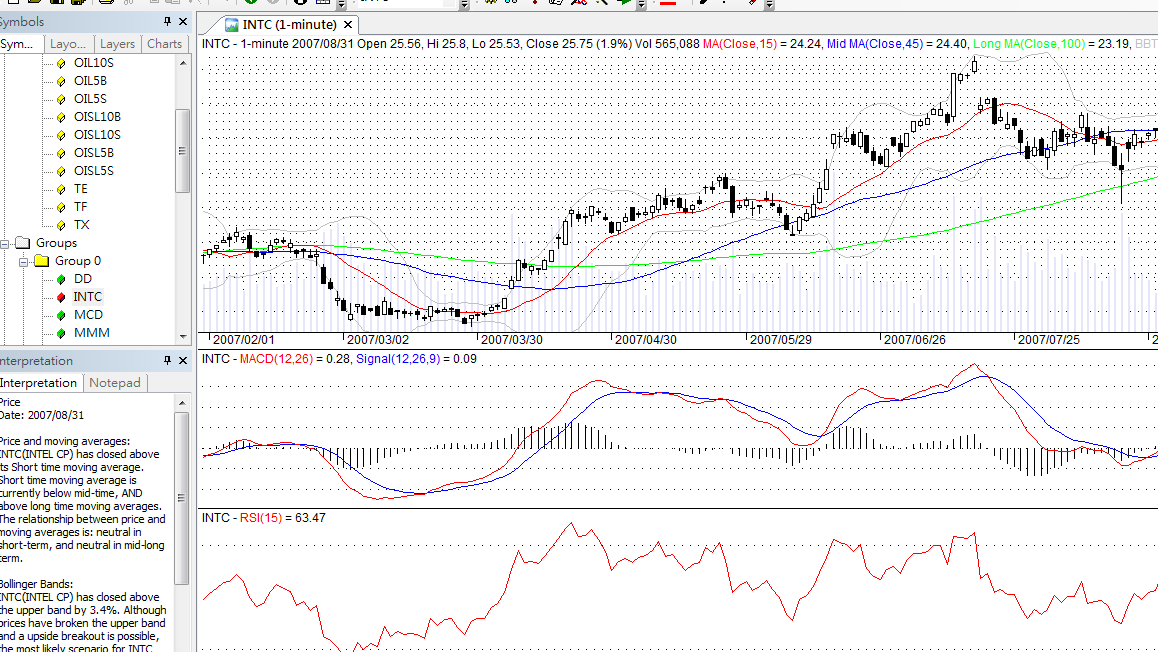Click the OIL10S symbol icon
The image size is (1158, 652).
tap(61, 64)
